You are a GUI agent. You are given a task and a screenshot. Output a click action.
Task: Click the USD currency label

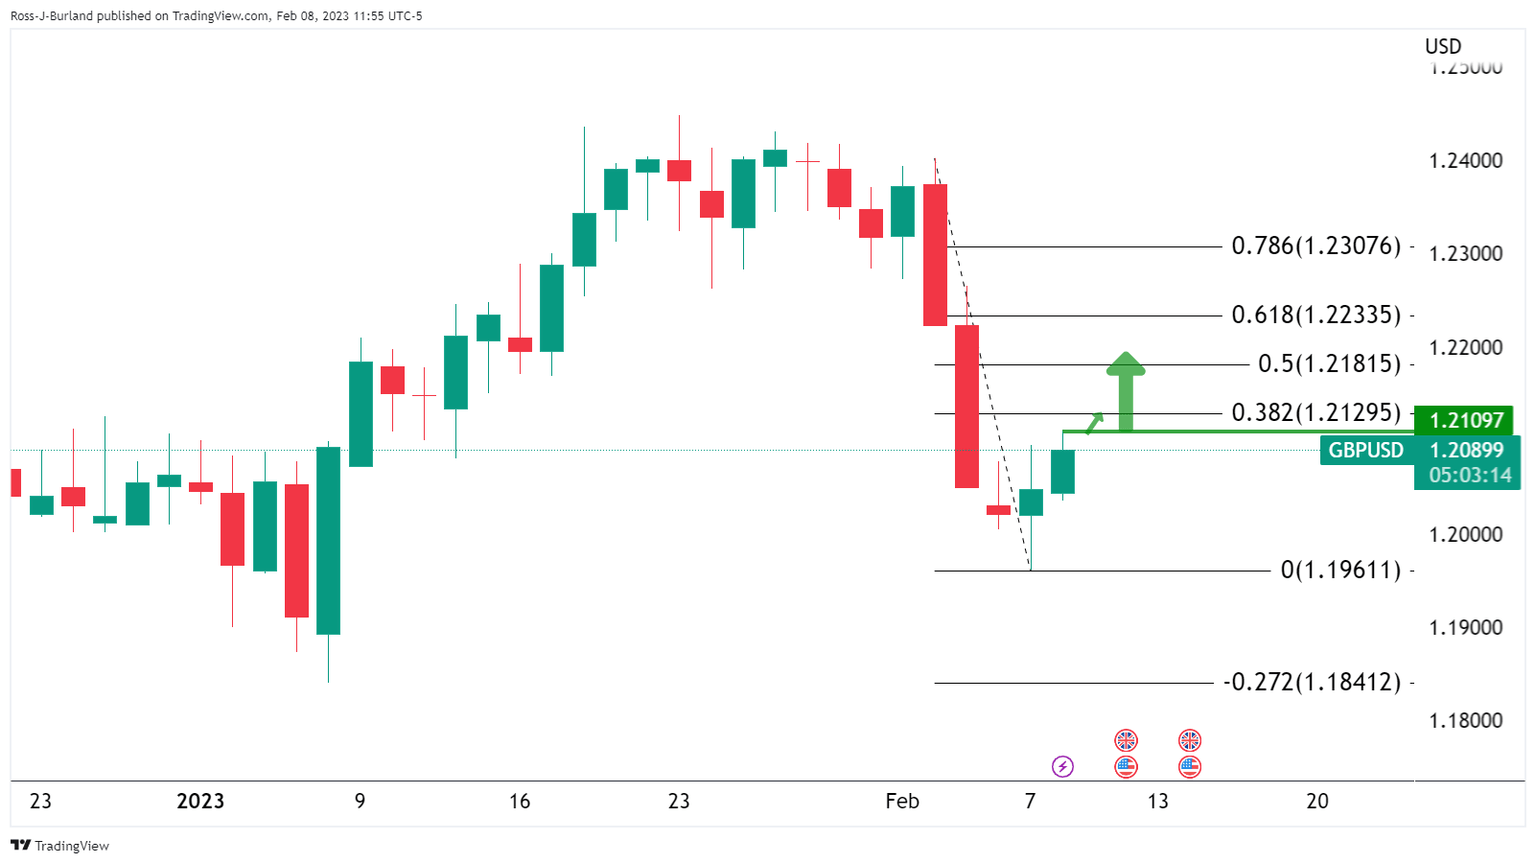(x=1442, y=46)
